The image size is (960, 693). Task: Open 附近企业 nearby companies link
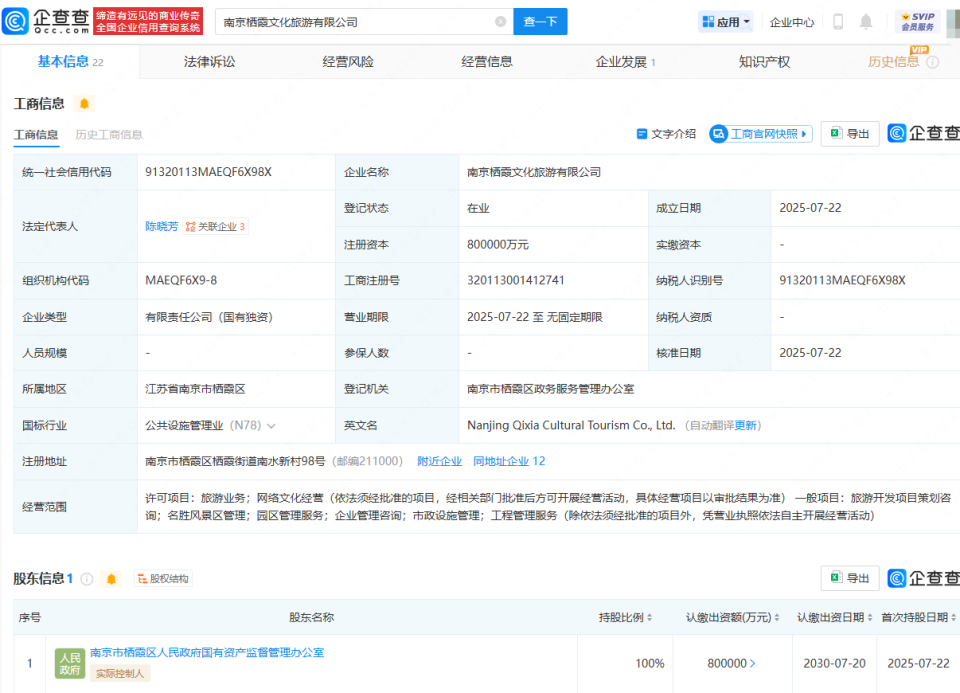(440, 461)
